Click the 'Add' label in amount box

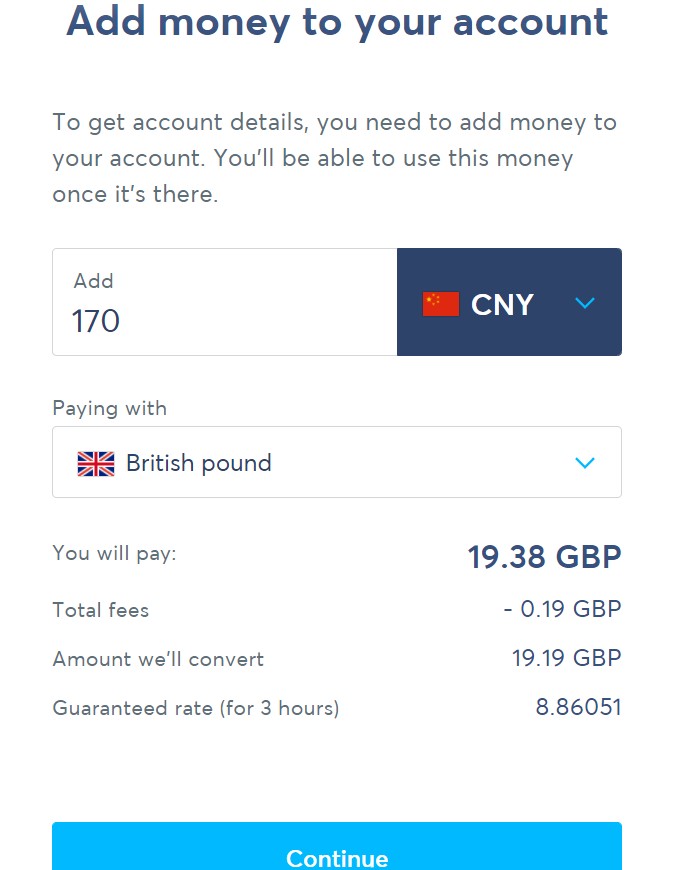tap(93, 281)
